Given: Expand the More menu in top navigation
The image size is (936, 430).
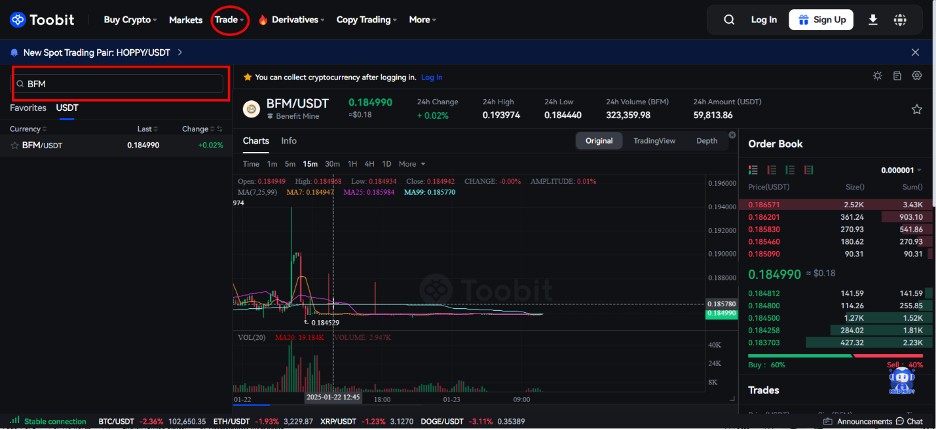Looking at the screenshot, I should [x=423, y=20].
